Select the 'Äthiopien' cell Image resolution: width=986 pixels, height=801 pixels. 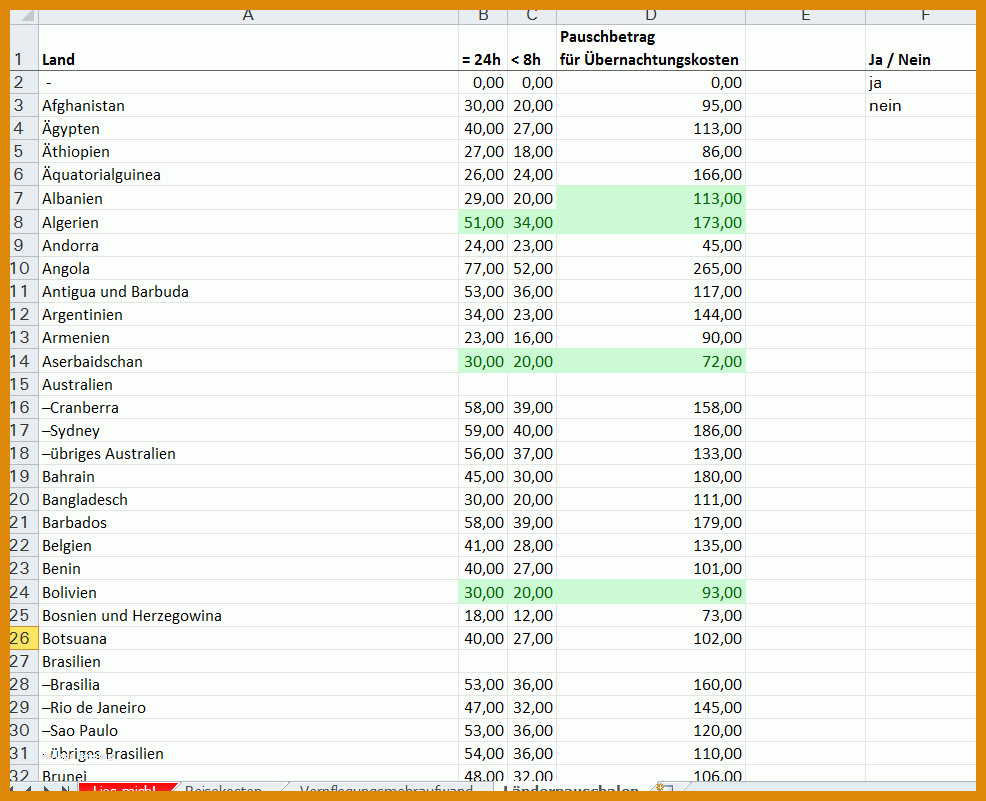(x=248, y=152)
